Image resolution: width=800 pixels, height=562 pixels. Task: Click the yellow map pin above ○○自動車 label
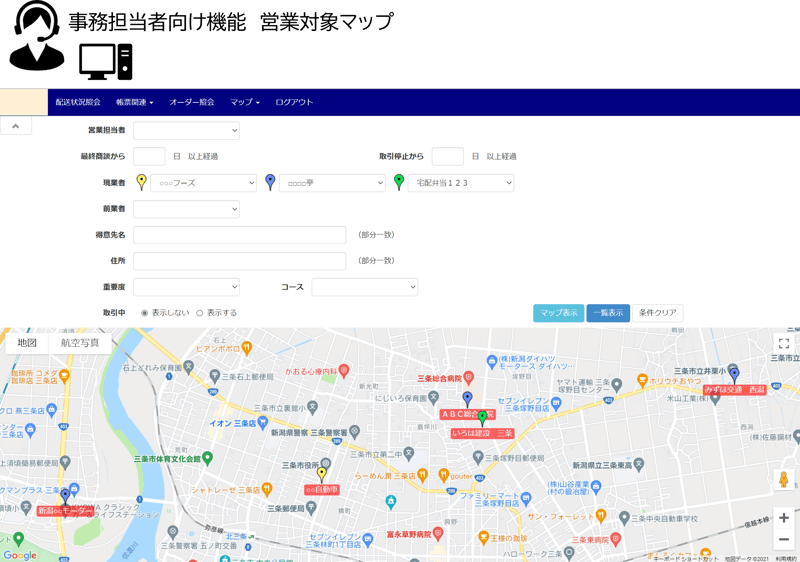click(x=321, y=474)
